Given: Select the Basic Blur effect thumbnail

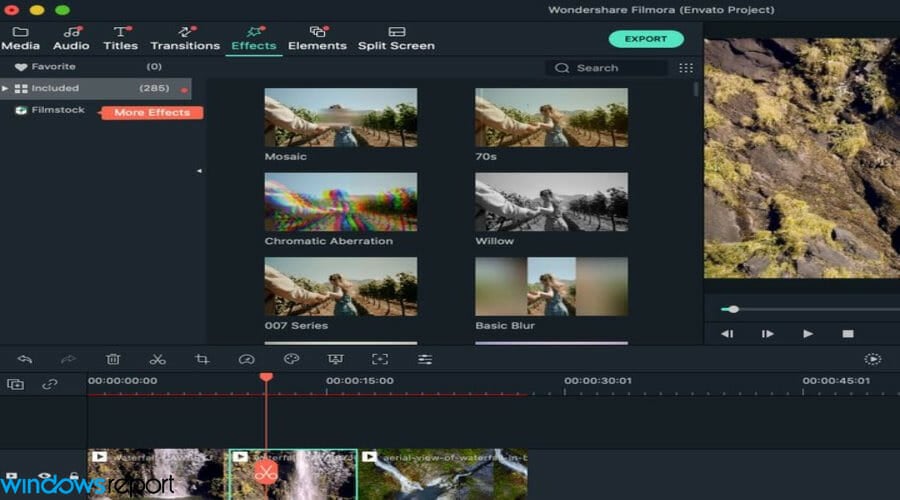Looking at the screenshot, I should (551, 286).
